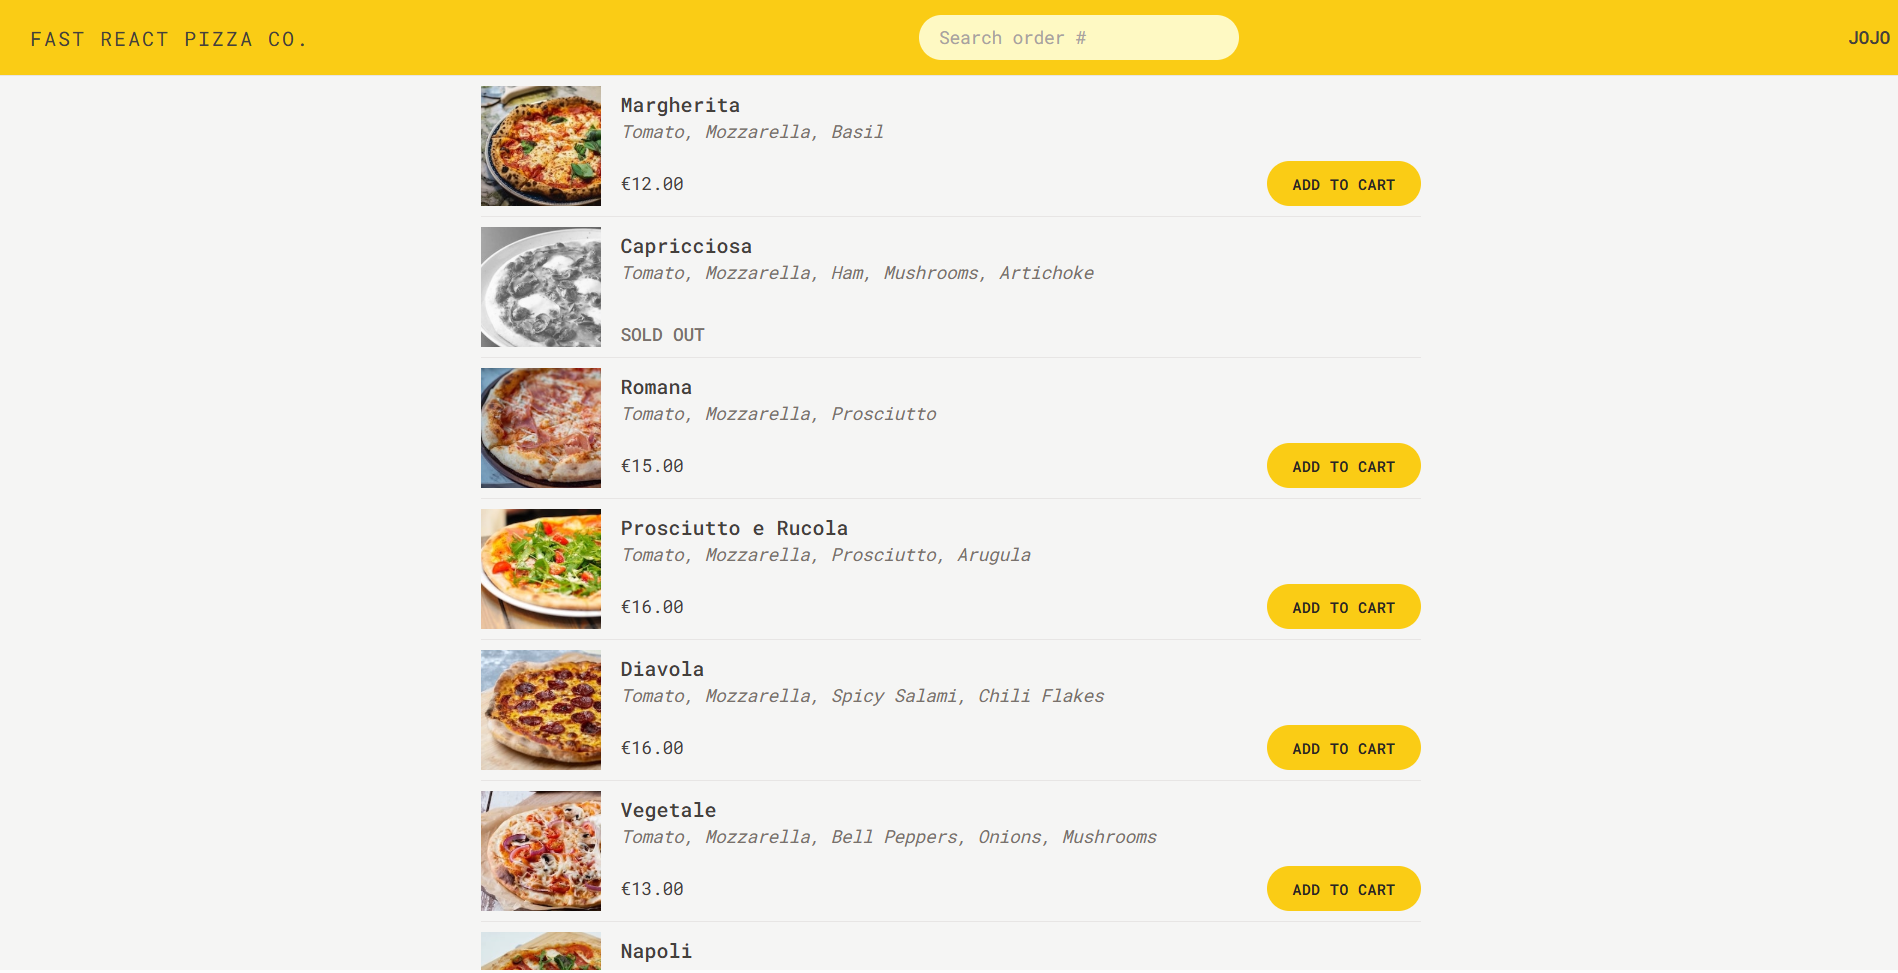Click the Prosciutto e Rucola ingredient list
Screen dimensions: 1898x973
coord(826,554)
